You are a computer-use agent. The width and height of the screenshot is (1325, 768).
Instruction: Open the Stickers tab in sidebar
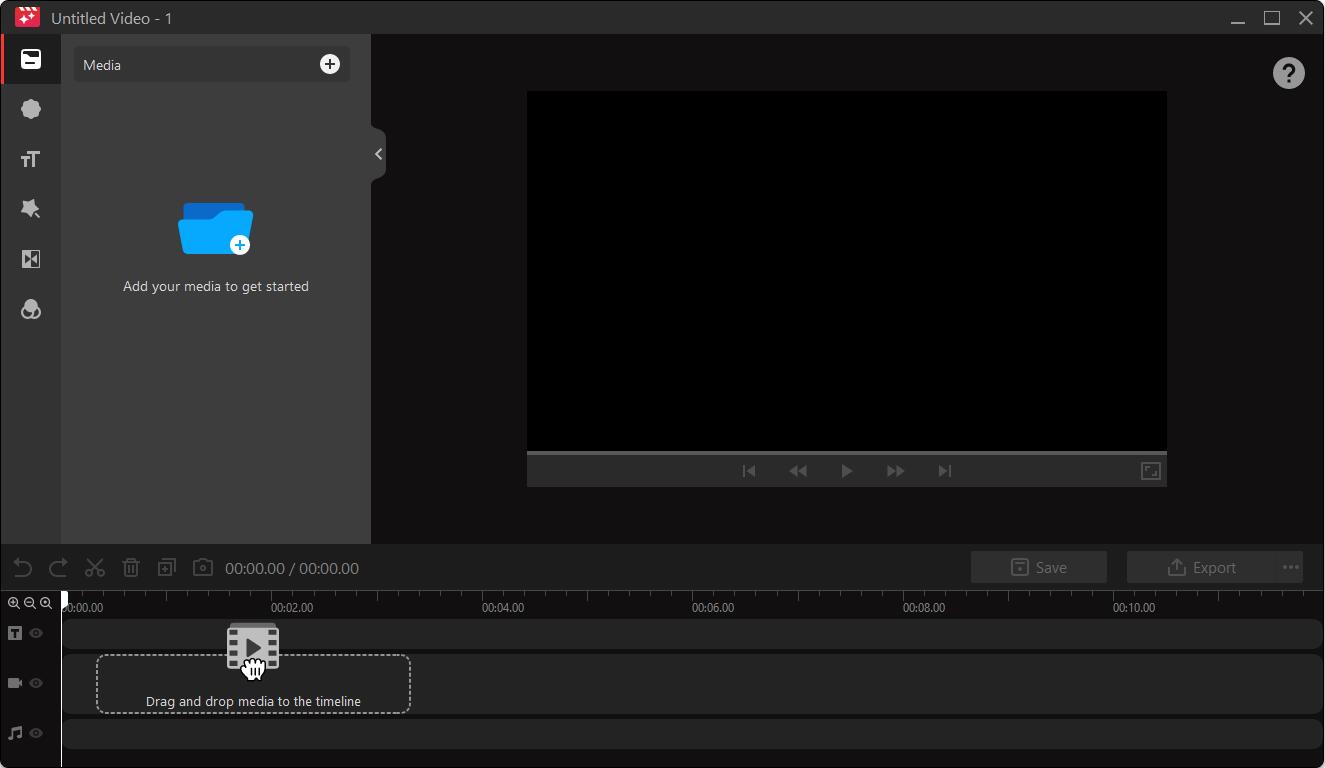click(x=31, y=109)
